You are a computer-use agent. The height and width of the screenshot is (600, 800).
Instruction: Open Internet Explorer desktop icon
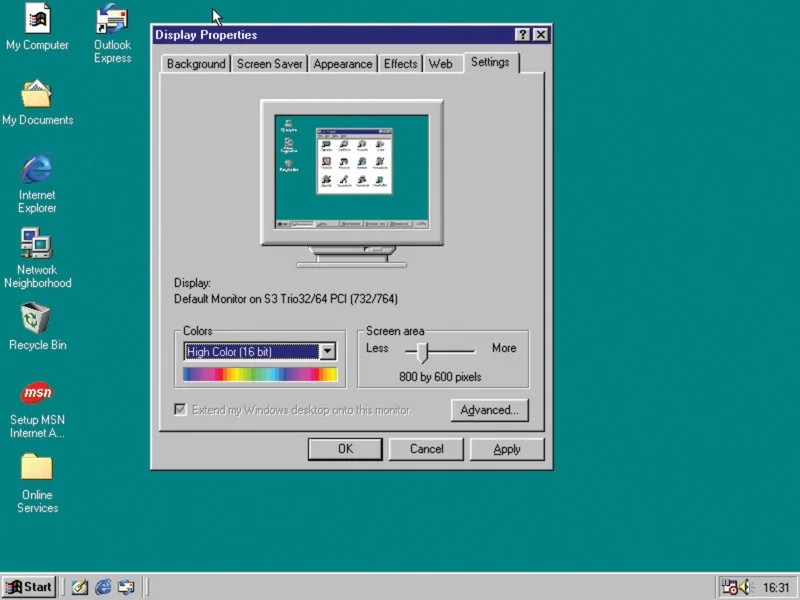[36, 170]
